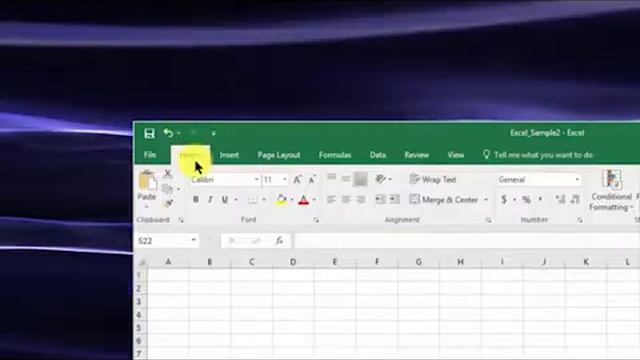Toggle Bold formatting

[196, 200]
